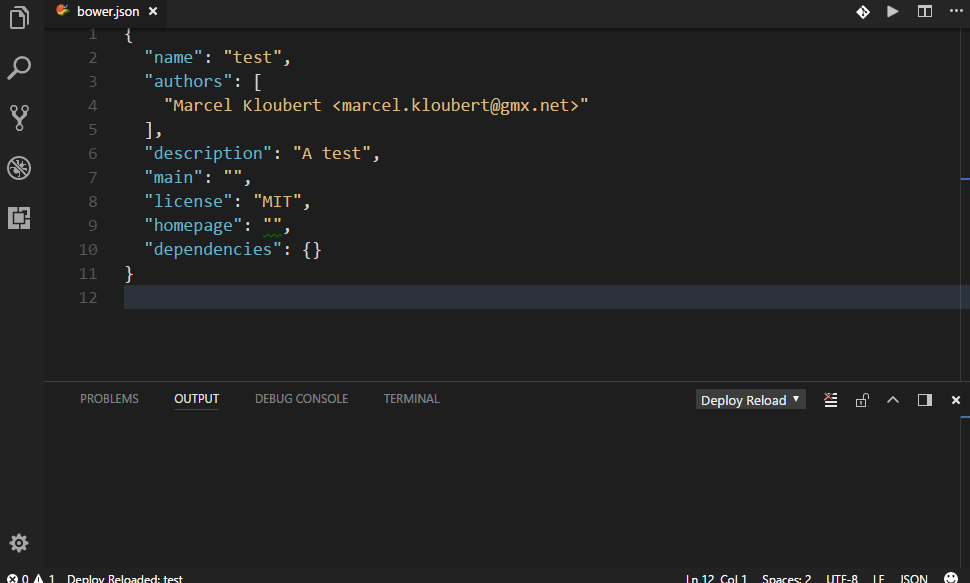The image size is (970, 583).
Task: Switch to the PROBLEMS panel tab
Action: click(x=109, y=399)
